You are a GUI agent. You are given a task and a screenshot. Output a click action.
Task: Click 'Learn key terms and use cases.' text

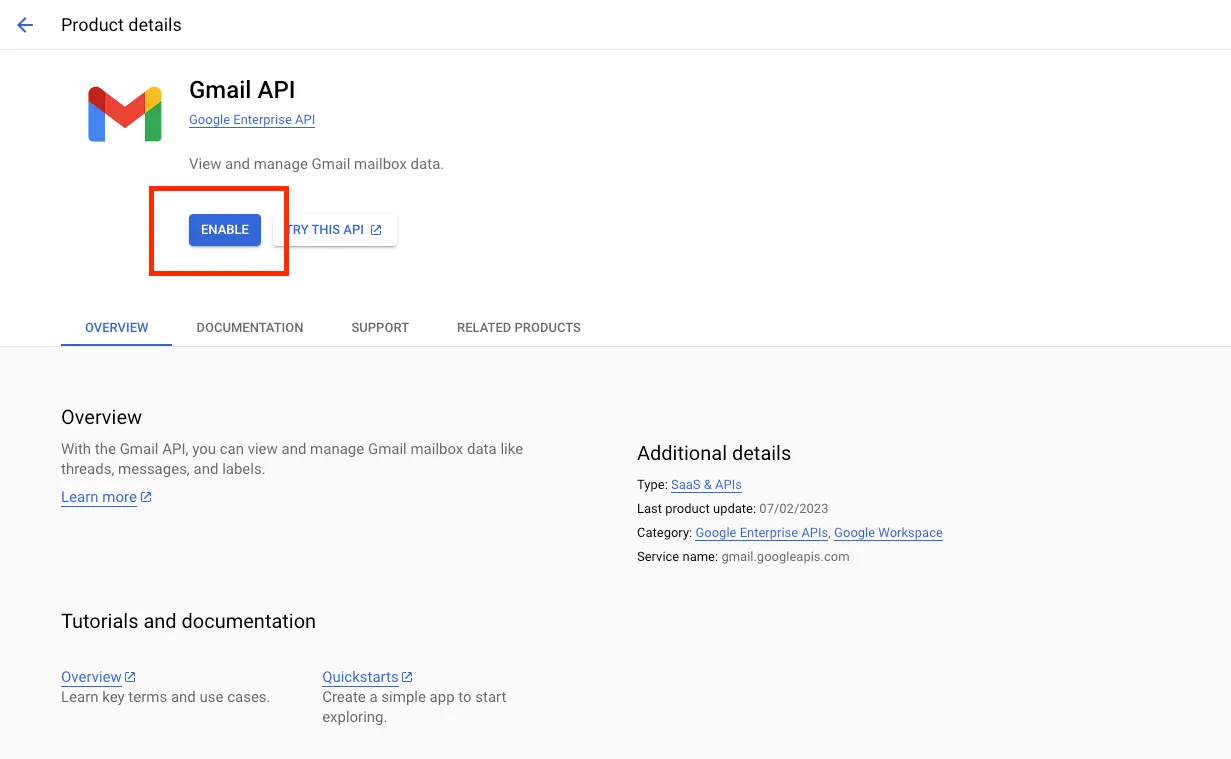coord(165,697)
